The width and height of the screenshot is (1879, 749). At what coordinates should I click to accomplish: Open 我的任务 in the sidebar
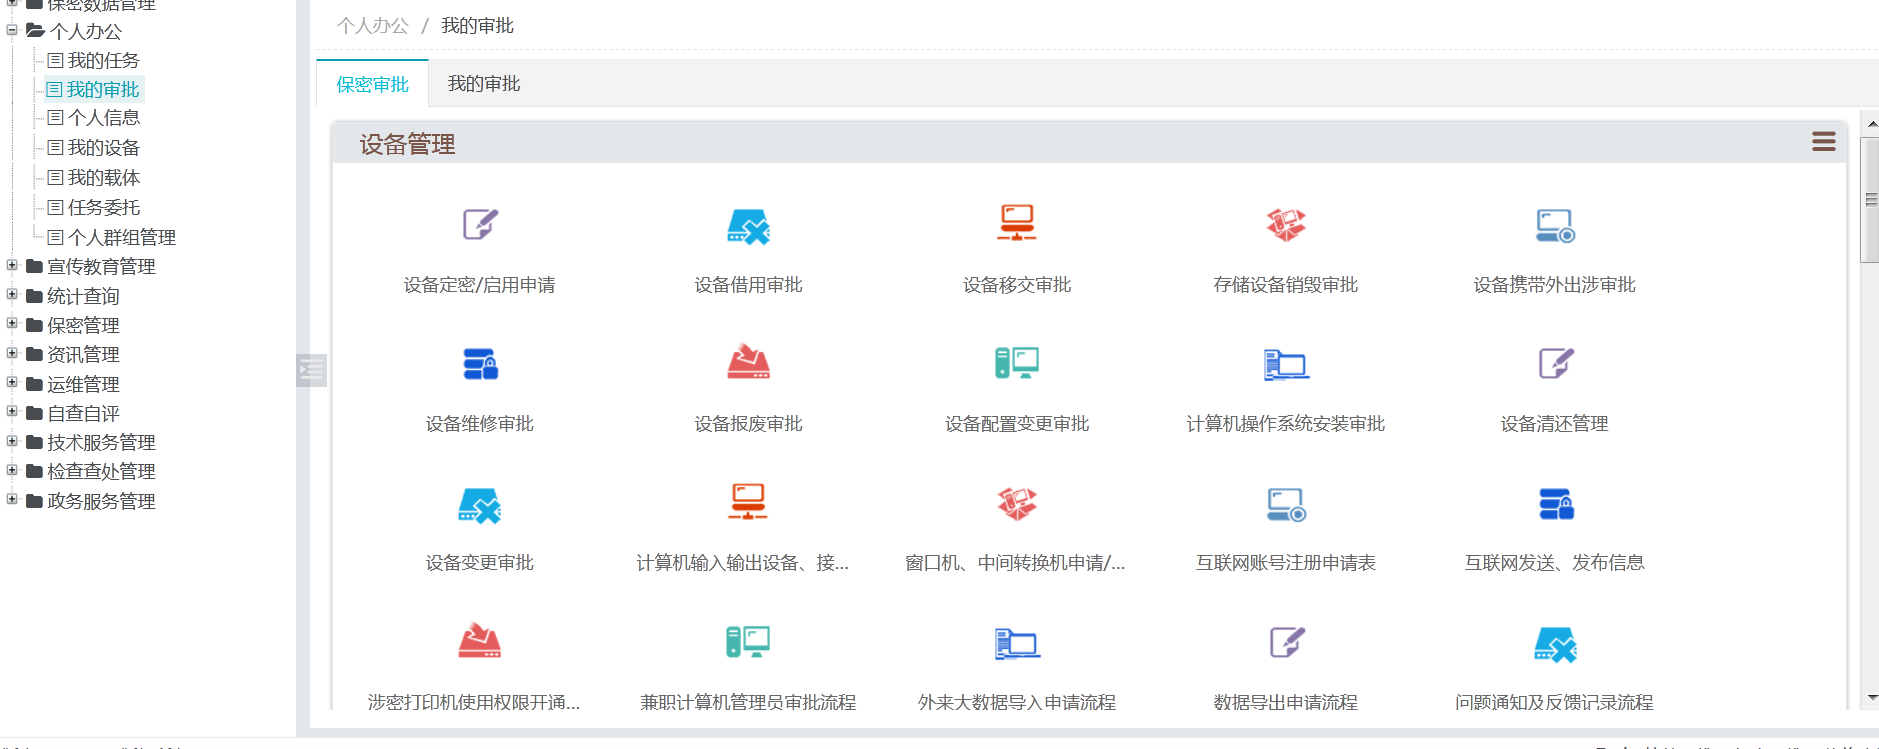point(103,60)
